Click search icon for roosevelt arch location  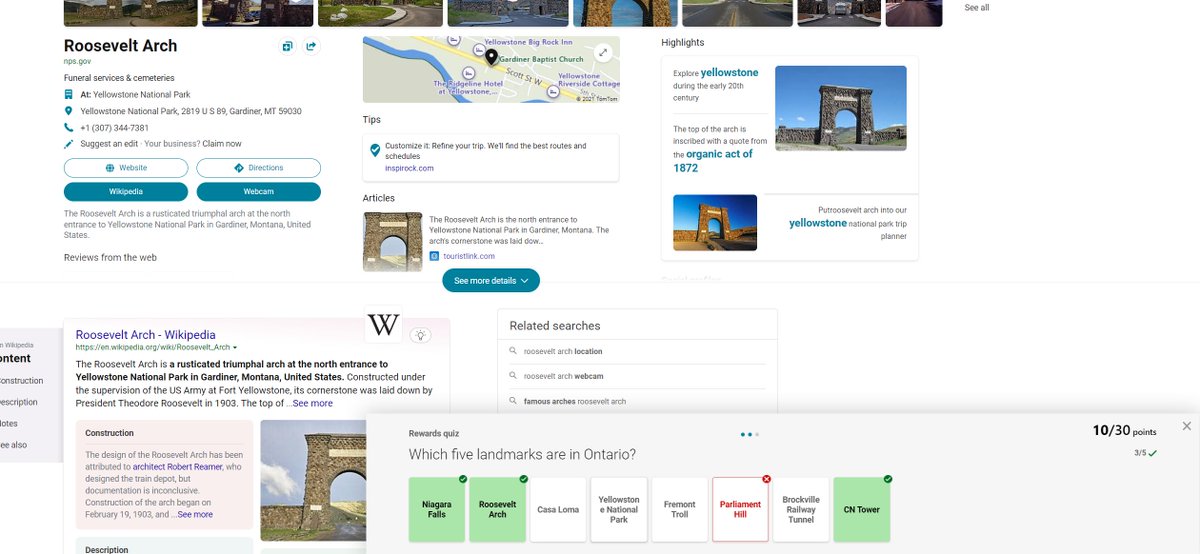513,351
